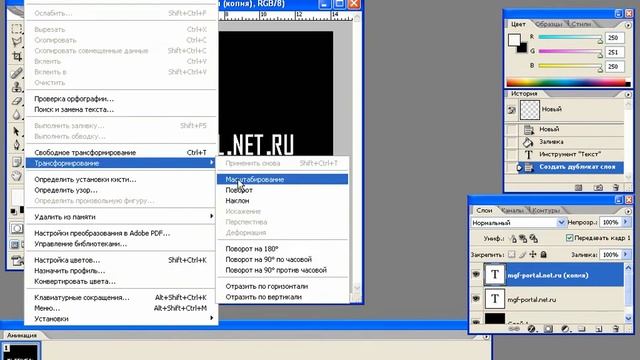Viewport: 640px width, 360px height.
Task: Switch to the Образцы tab
Action: pos(549,24)
